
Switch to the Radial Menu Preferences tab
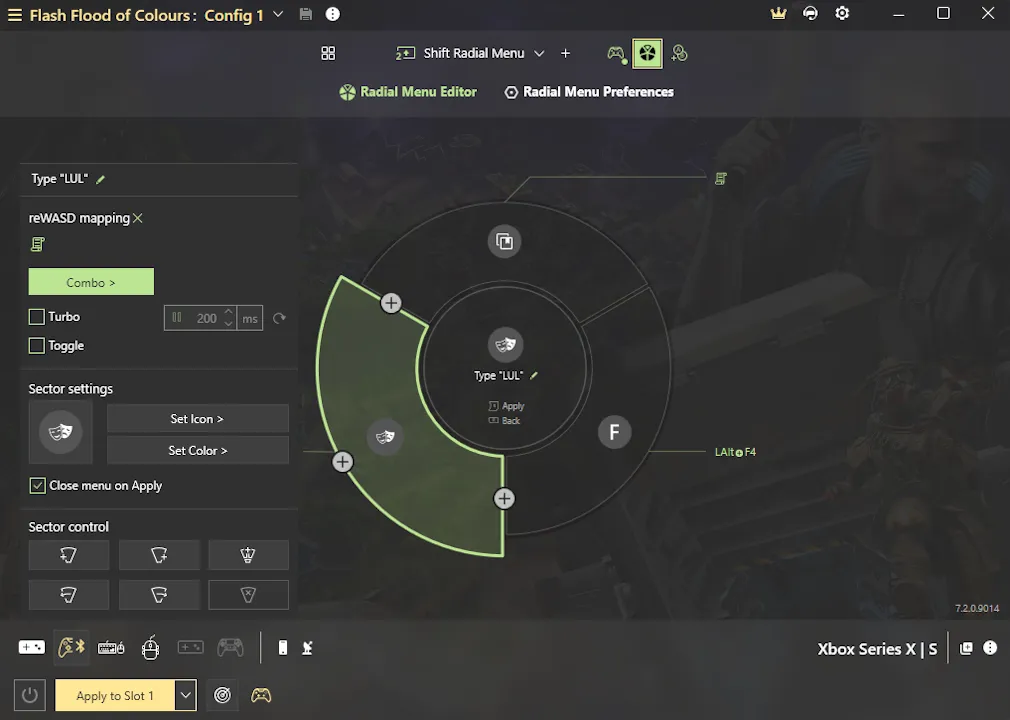pos(588,91)
